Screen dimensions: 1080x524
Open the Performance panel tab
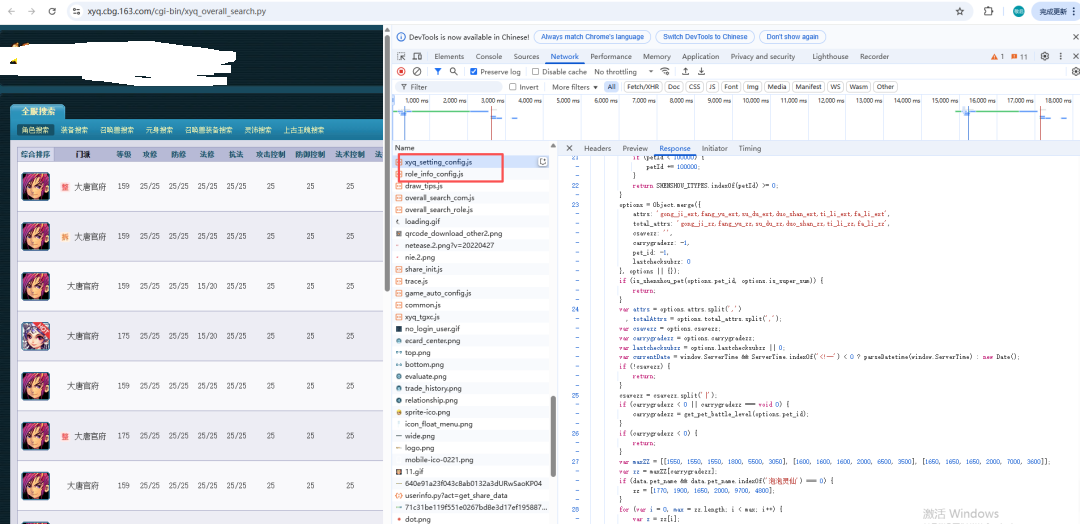[610, 56]
